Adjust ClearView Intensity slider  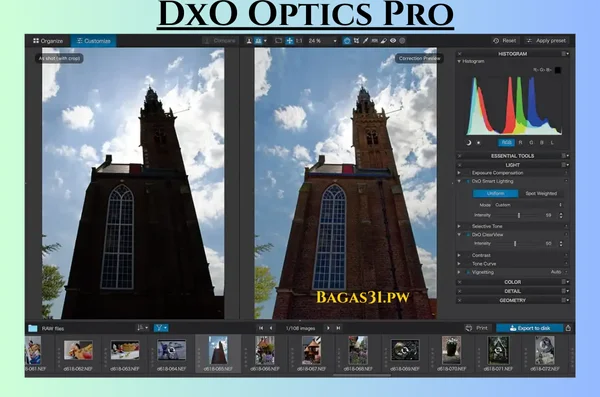(x=515, y=243)
